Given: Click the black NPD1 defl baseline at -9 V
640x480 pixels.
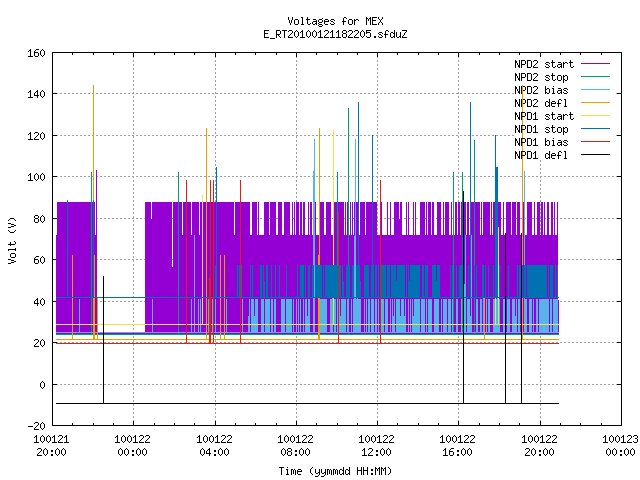Looking at the screenshot, I should 307,404.
